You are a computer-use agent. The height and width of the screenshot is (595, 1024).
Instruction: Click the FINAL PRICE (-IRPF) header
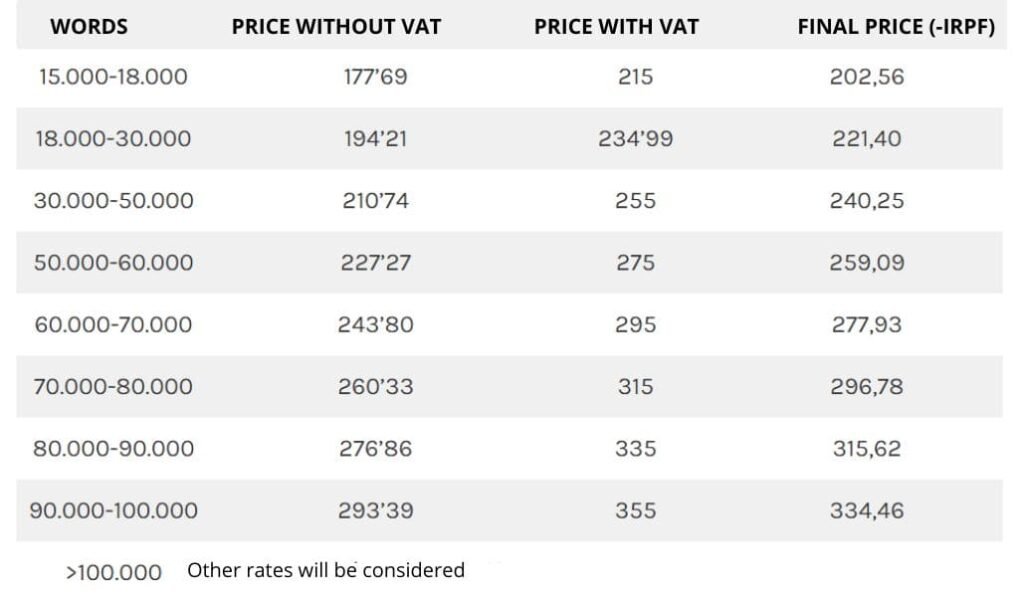[x=896, y=27]
